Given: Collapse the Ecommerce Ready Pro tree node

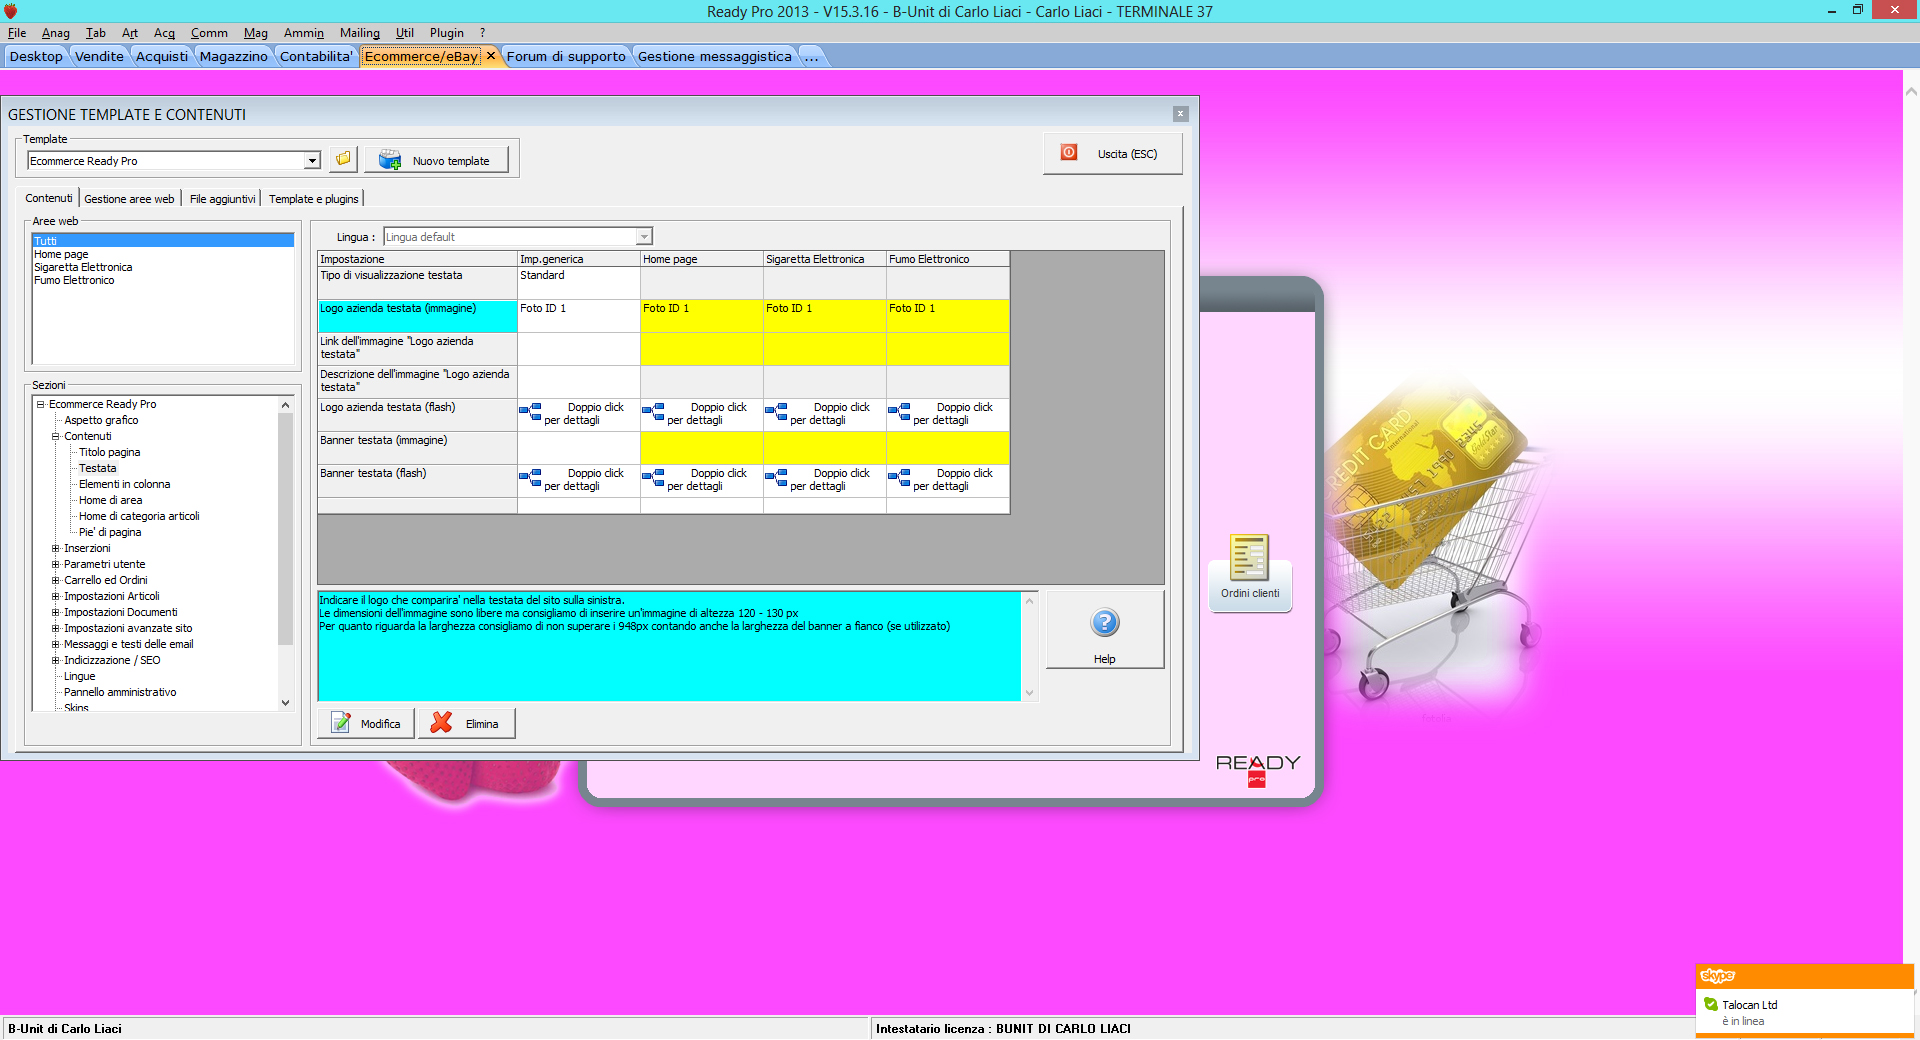Looking at the screenshot, I should (41, 404).
